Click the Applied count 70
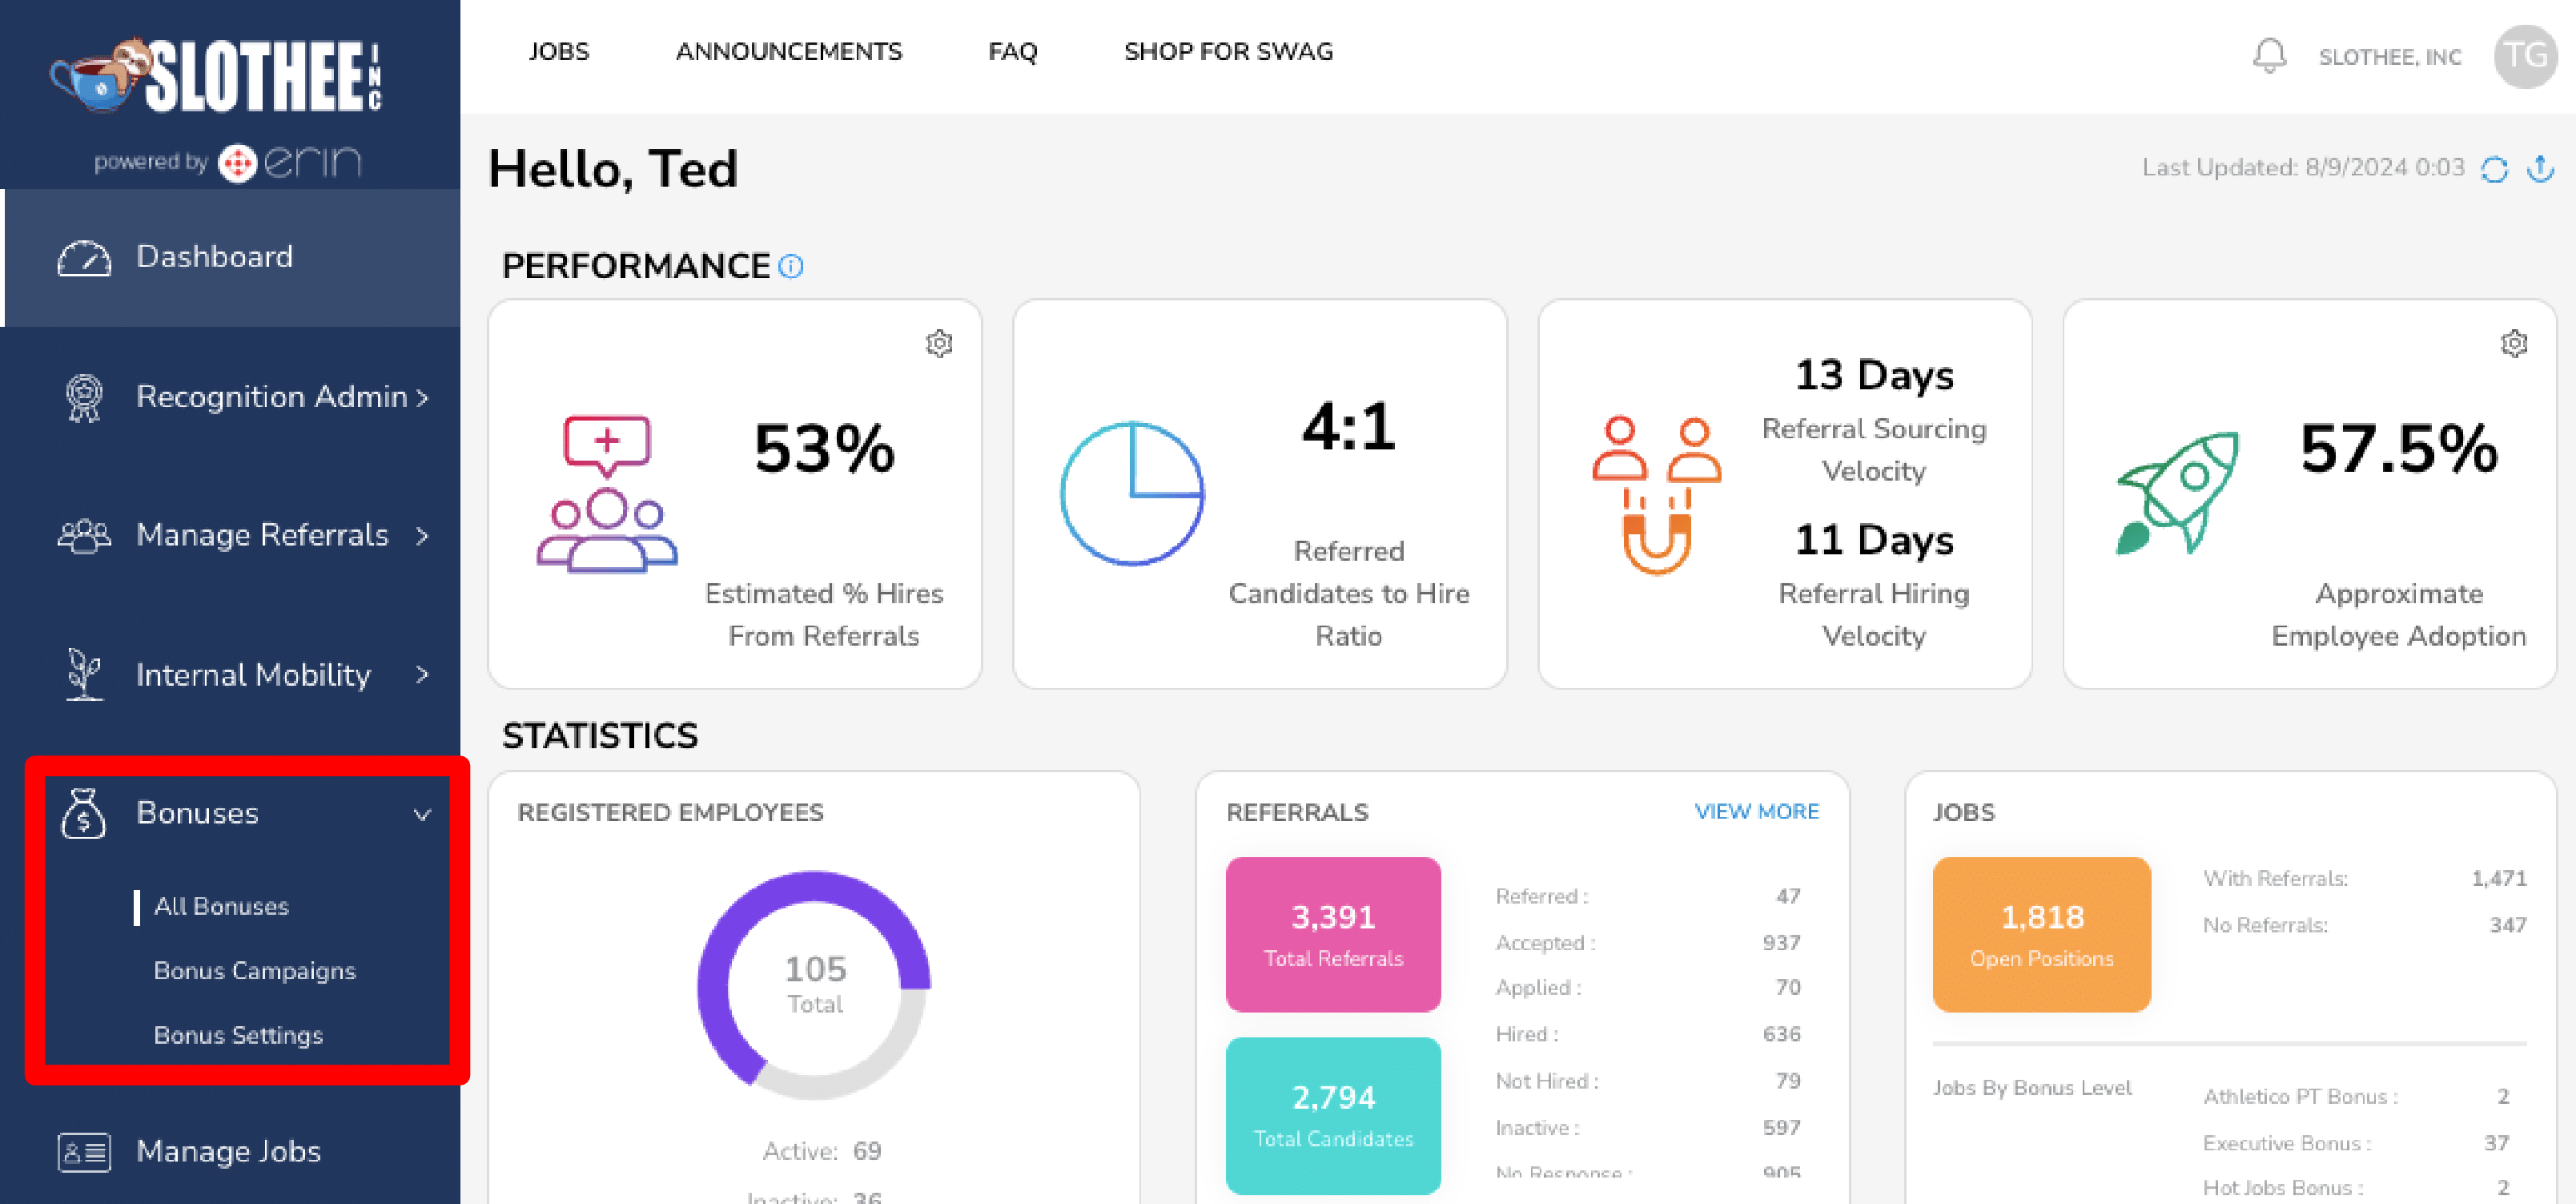 pyautogui.click(x=1788, y=987)
